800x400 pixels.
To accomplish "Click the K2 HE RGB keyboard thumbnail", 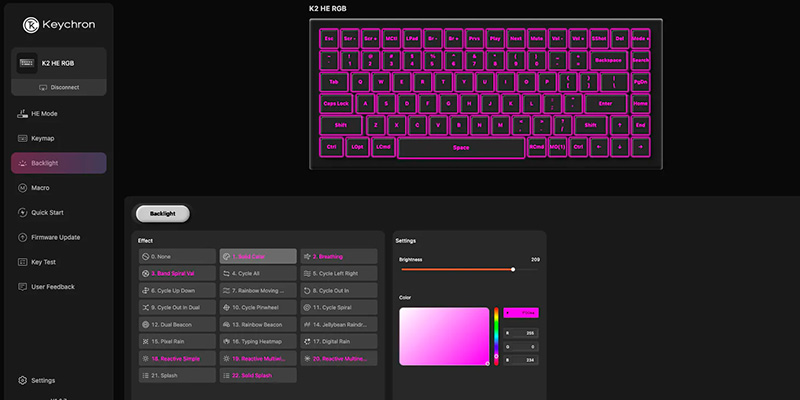I will [x=27, y=63].
